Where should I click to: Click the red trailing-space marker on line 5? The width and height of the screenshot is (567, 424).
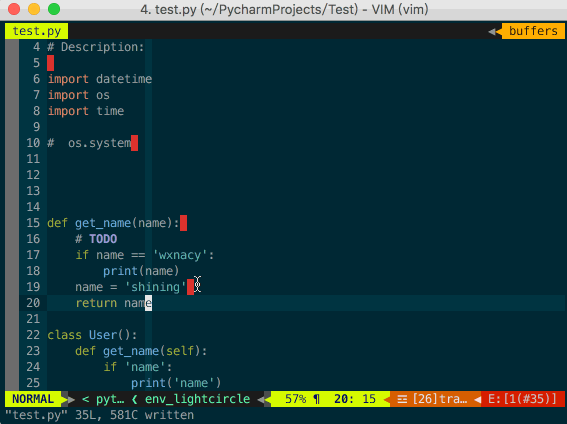[x=51, y=63]
